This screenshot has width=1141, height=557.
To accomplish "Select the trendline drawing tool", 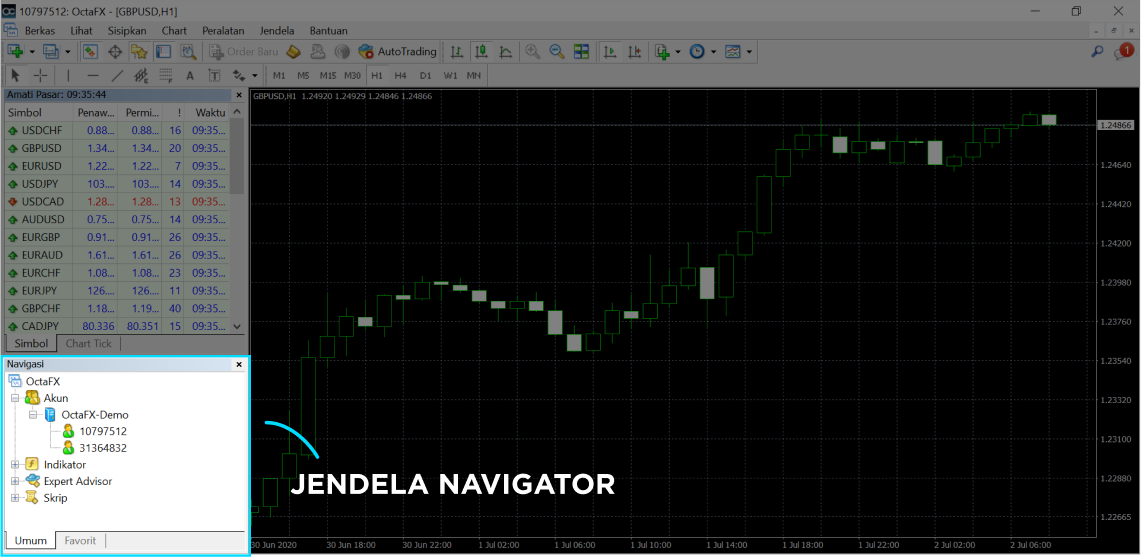I will (x=117, y=75).
